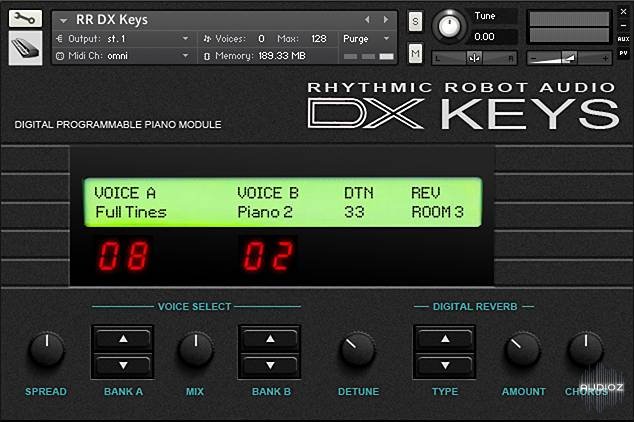
Task: Click the reverb AMOUNT knob
Action: pyautogui.click(x=522, y=349)
